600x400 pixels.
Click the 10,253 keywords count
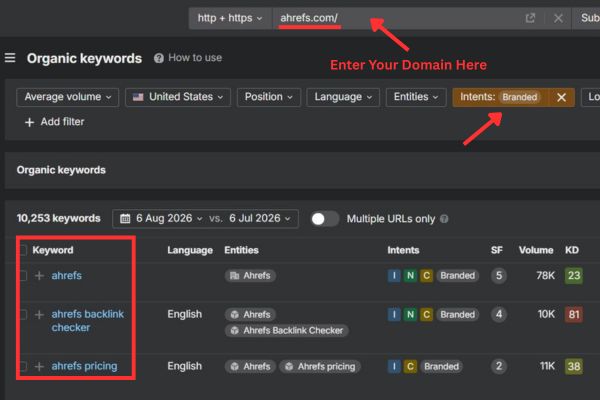(x=59, y=219)
